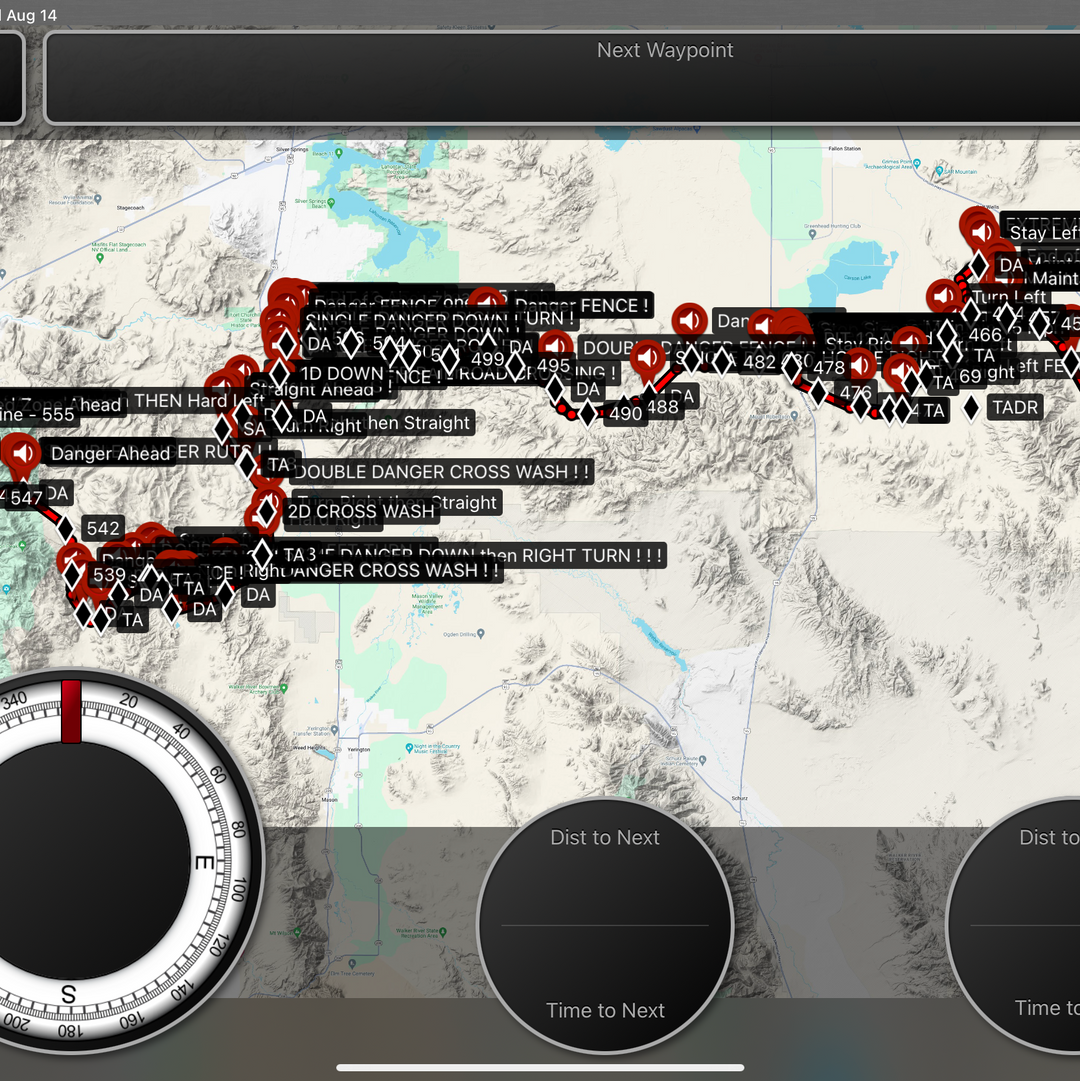Viewport: 1080px width, 1081px height.
Task: Select the waypoint 482 label
Action: coord(760,362)
